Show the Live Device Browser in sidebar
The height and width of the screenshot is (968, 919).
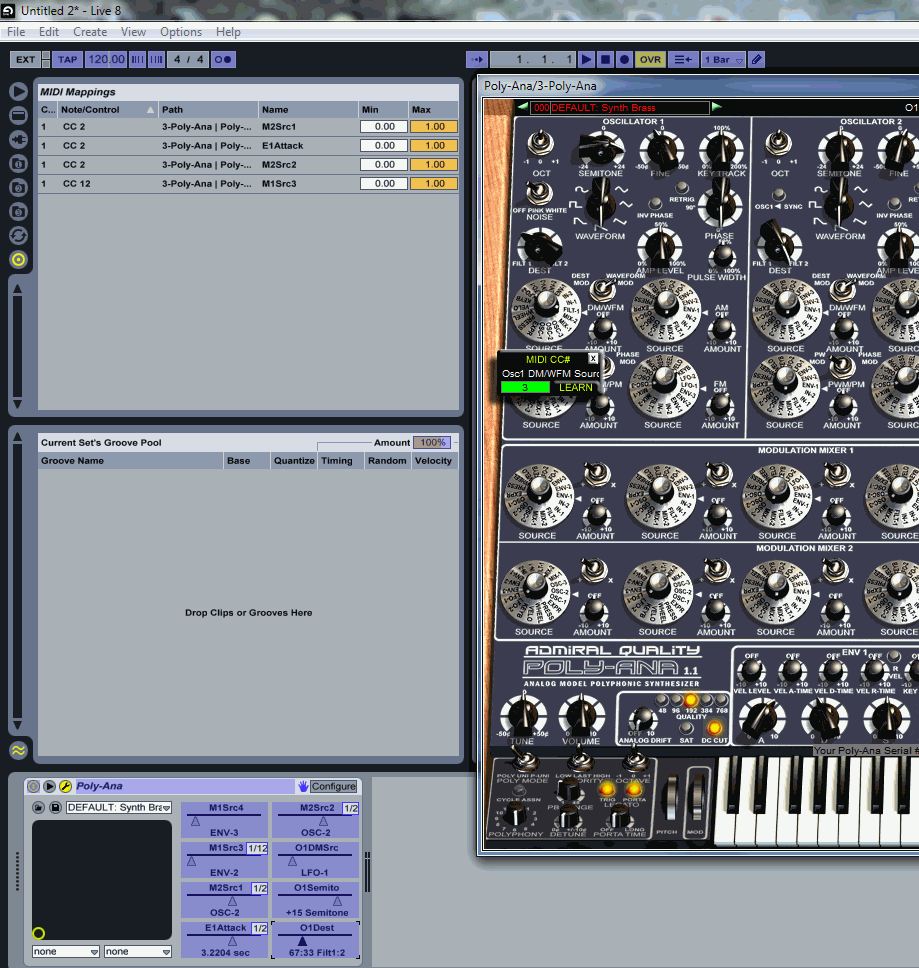(19, 115)
